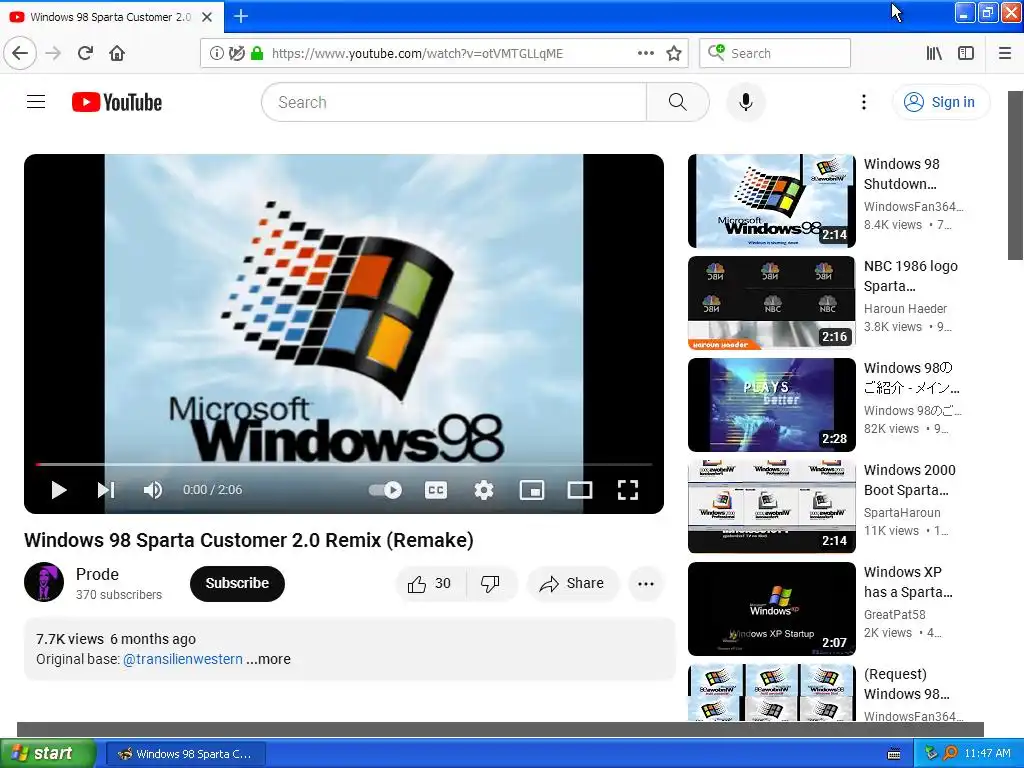Open NBC 1986 logo Sparta video title
Viewport: 1024px width, 768px height.
pyautogui.click(x=910, y=276)
